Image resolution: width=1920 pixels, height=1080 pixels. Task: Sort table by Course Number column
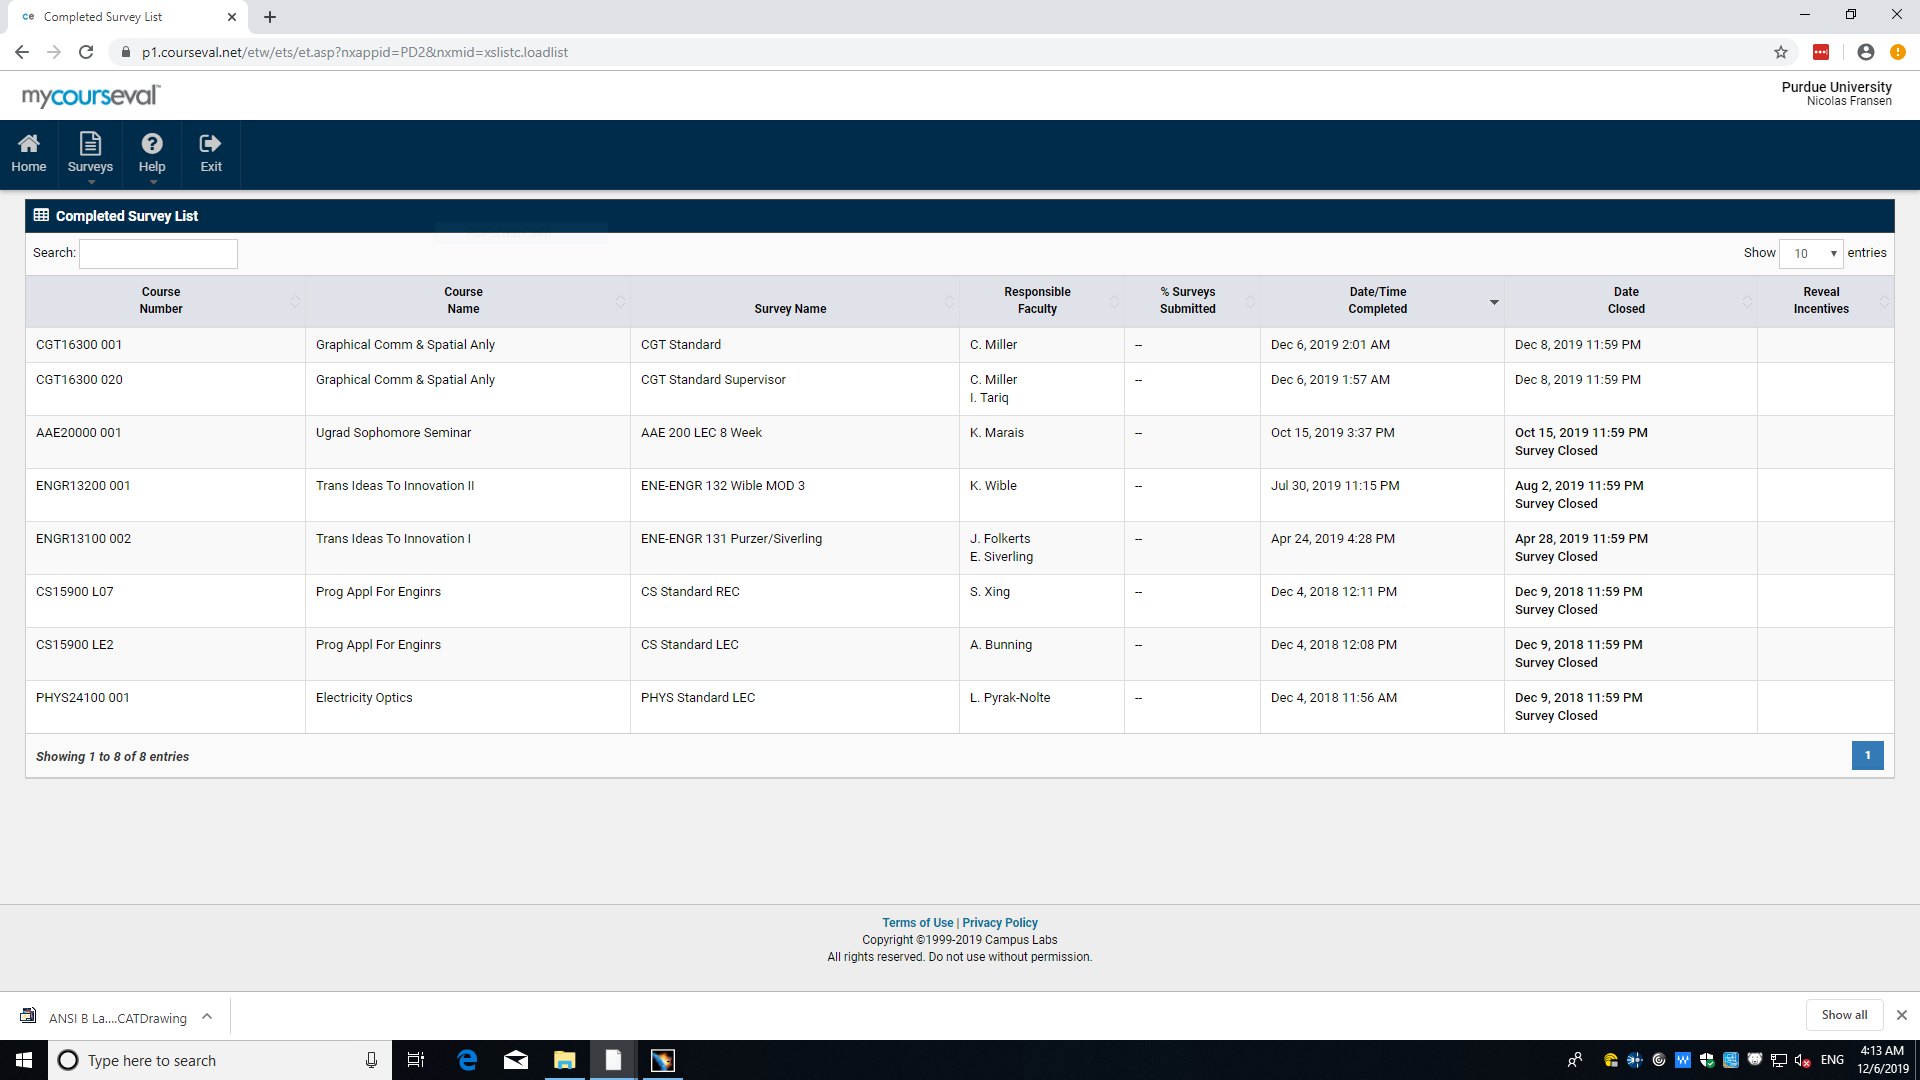pyautogui.click(x=162, y=301)
